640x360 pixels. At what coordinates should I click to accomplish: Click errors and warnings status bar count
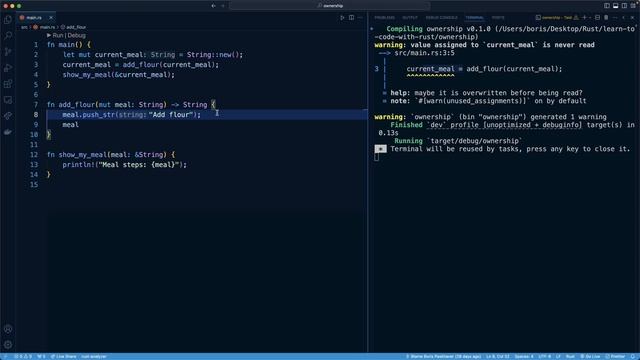[23, 356]
